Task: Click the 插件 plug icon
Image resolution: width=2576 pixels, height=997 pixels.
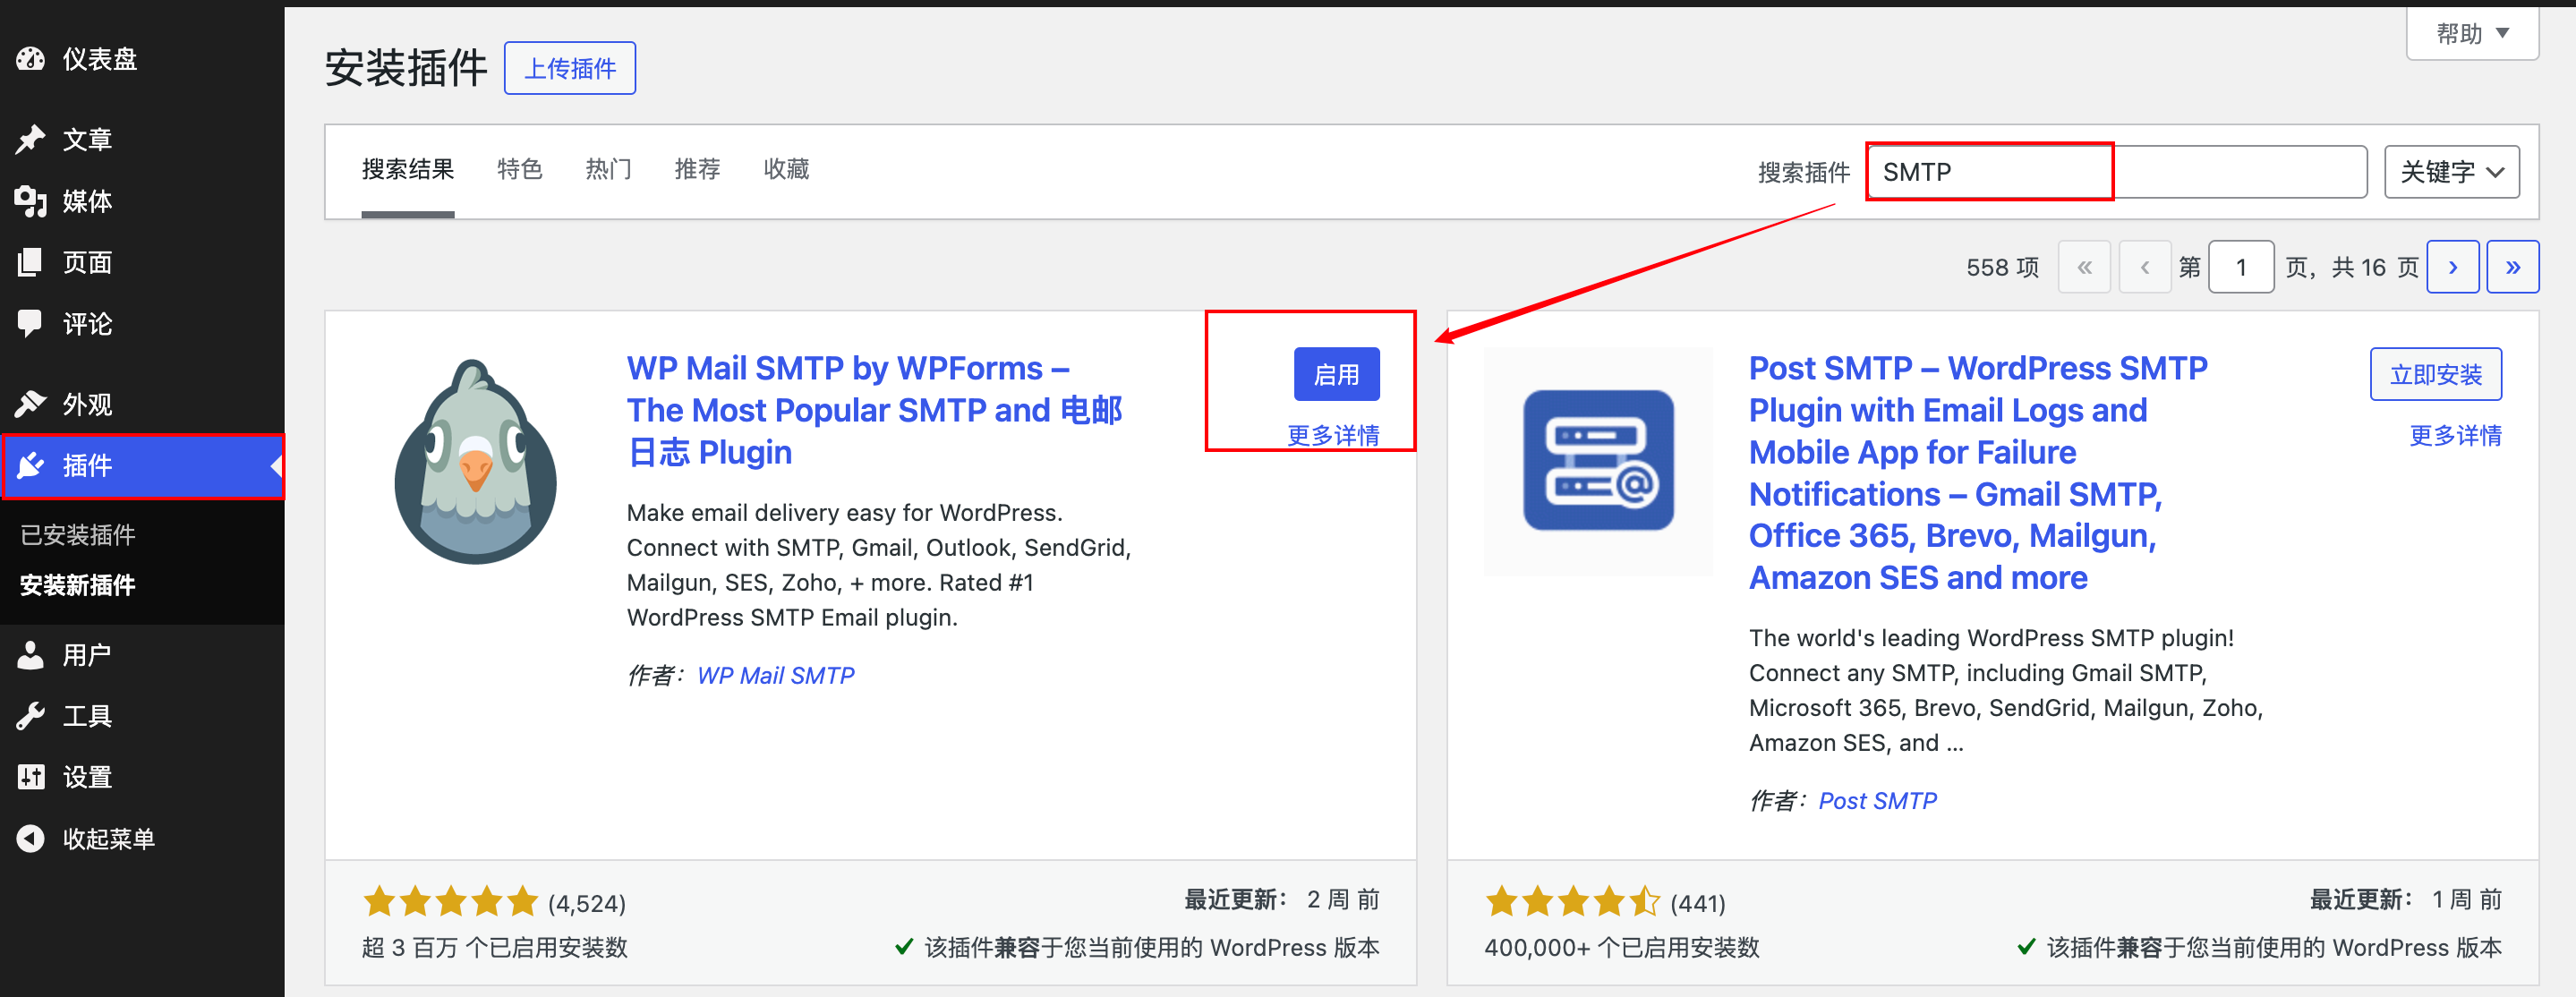Action: click(31, 465)
